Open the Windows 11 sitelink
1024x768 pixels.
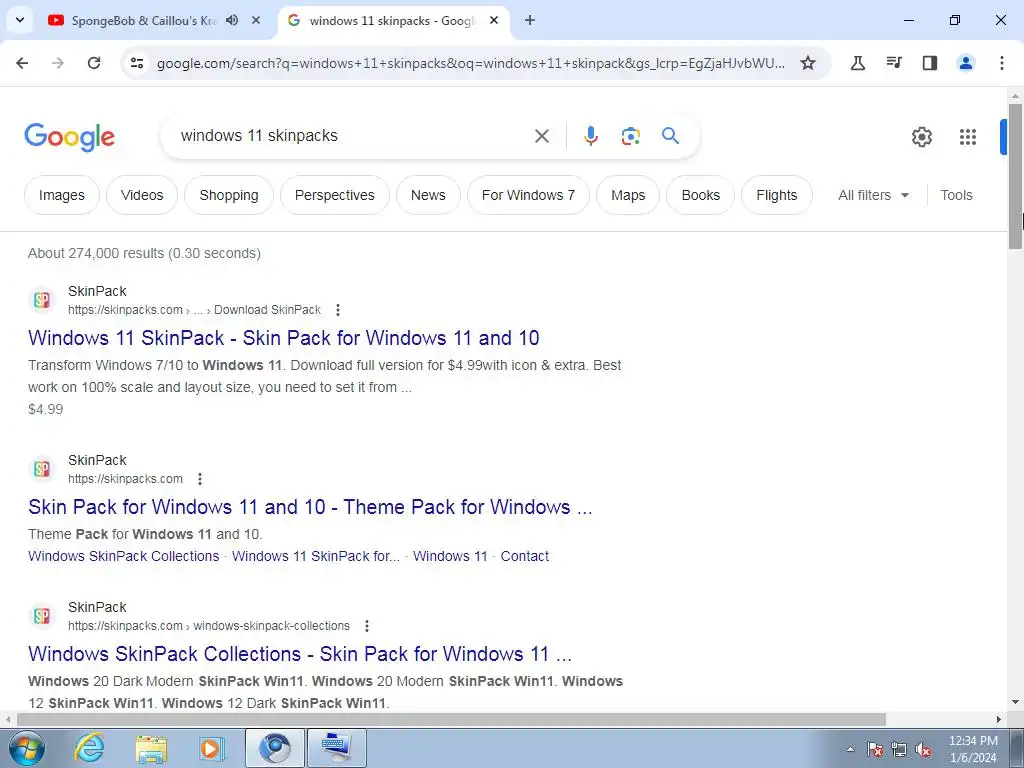[450, 556]
